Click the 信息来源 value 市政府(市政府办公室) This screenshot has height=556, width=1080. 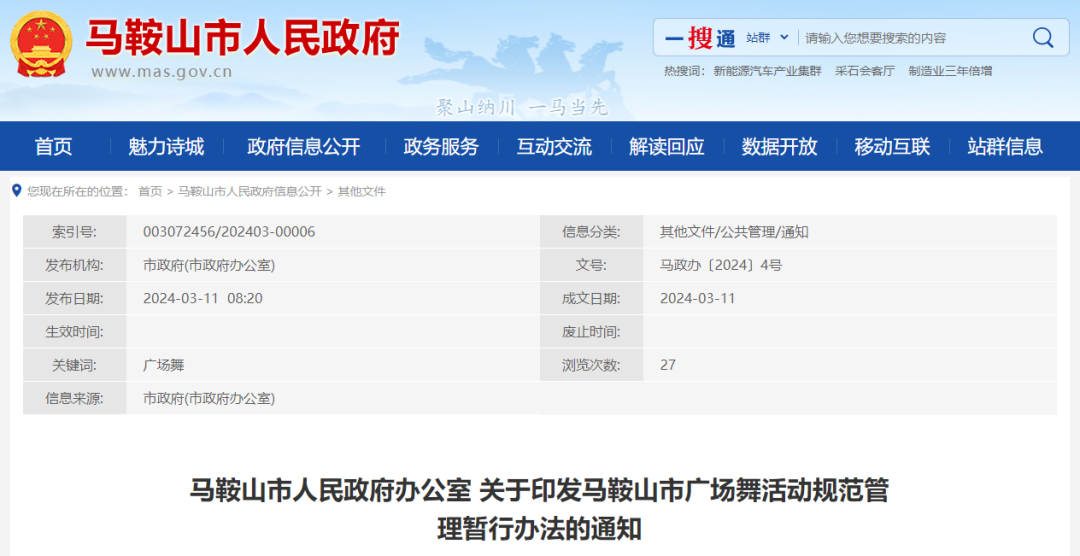pos(209,398)
